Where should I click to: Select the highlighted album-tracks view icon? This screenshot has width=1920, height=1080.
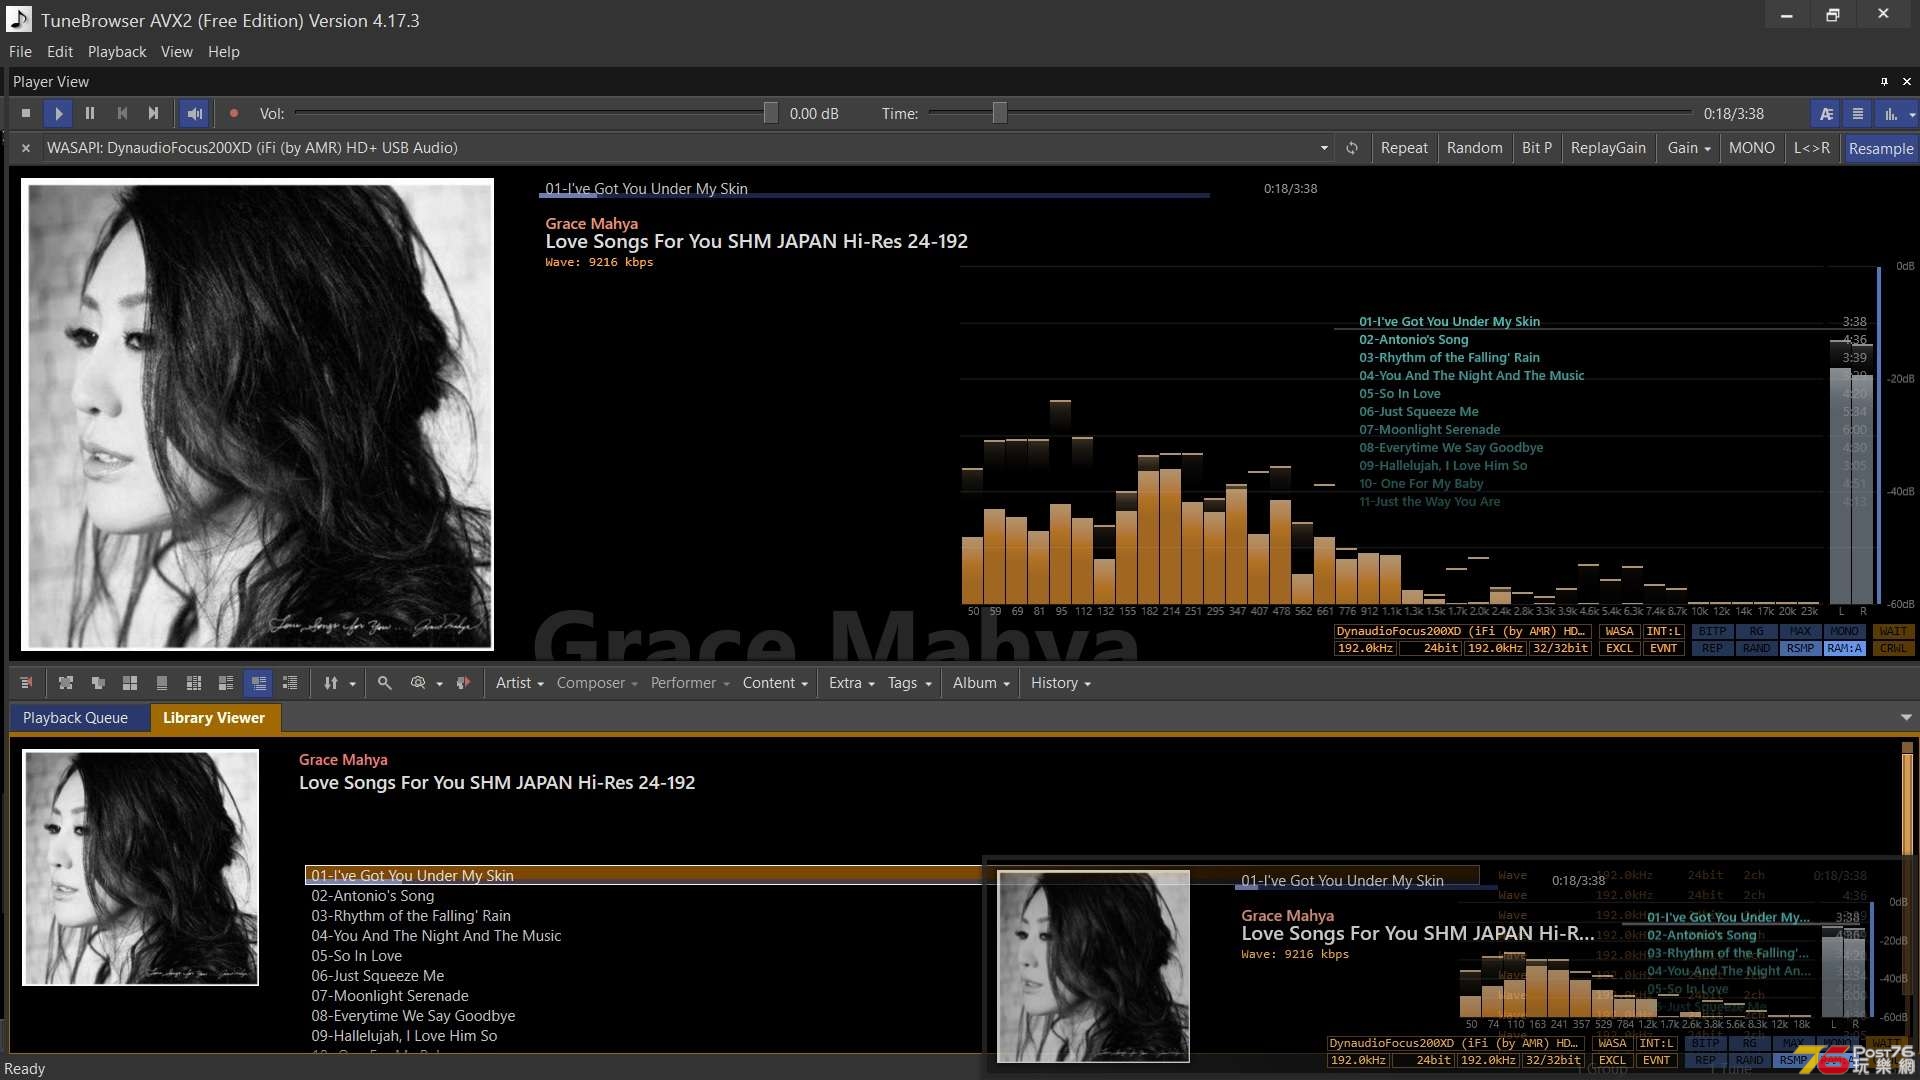coord(258,683)
